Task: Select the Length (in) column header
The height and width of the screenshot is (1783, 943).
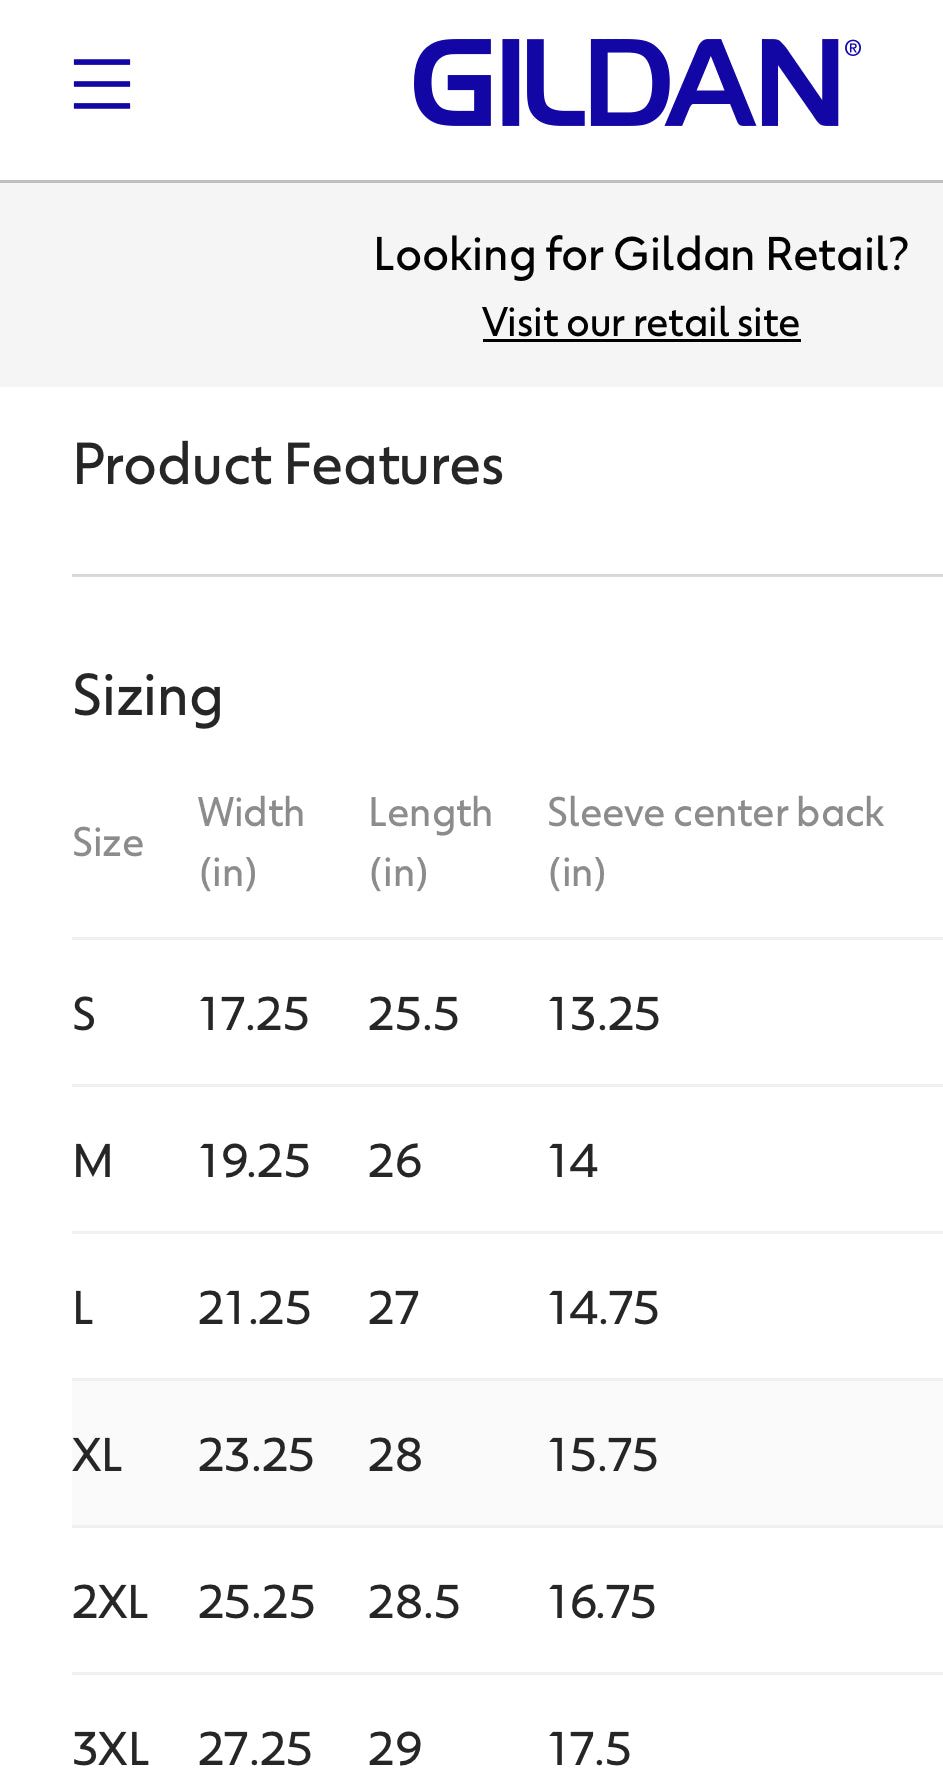Action: 430,842
